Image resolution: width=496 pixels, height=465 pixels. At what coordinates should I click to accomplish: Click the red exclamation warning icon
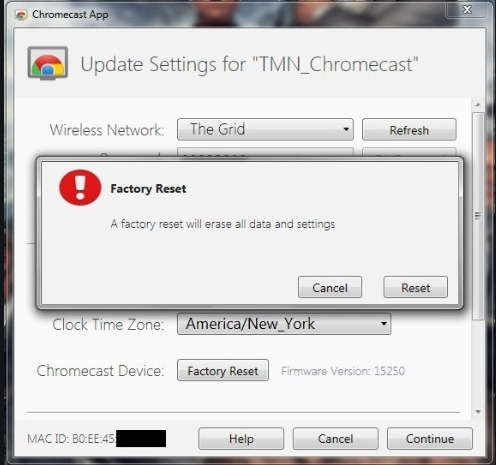pos(80,188)
